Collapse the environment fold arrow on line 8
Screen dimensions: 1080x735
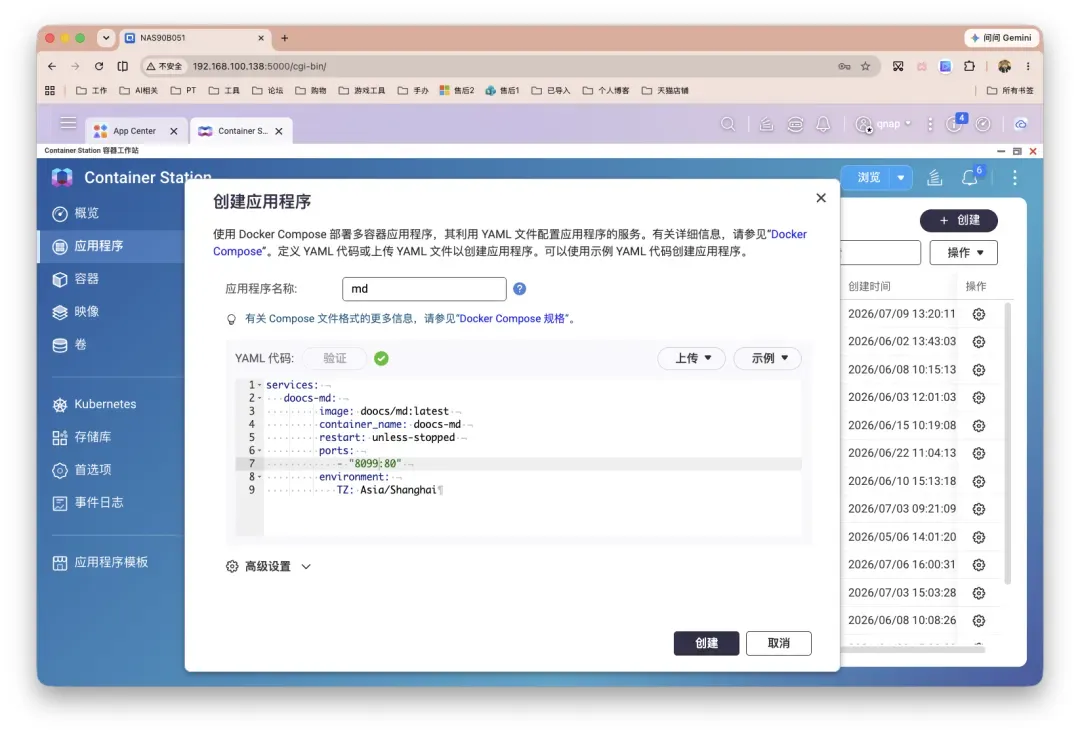(x=260, y=477)
